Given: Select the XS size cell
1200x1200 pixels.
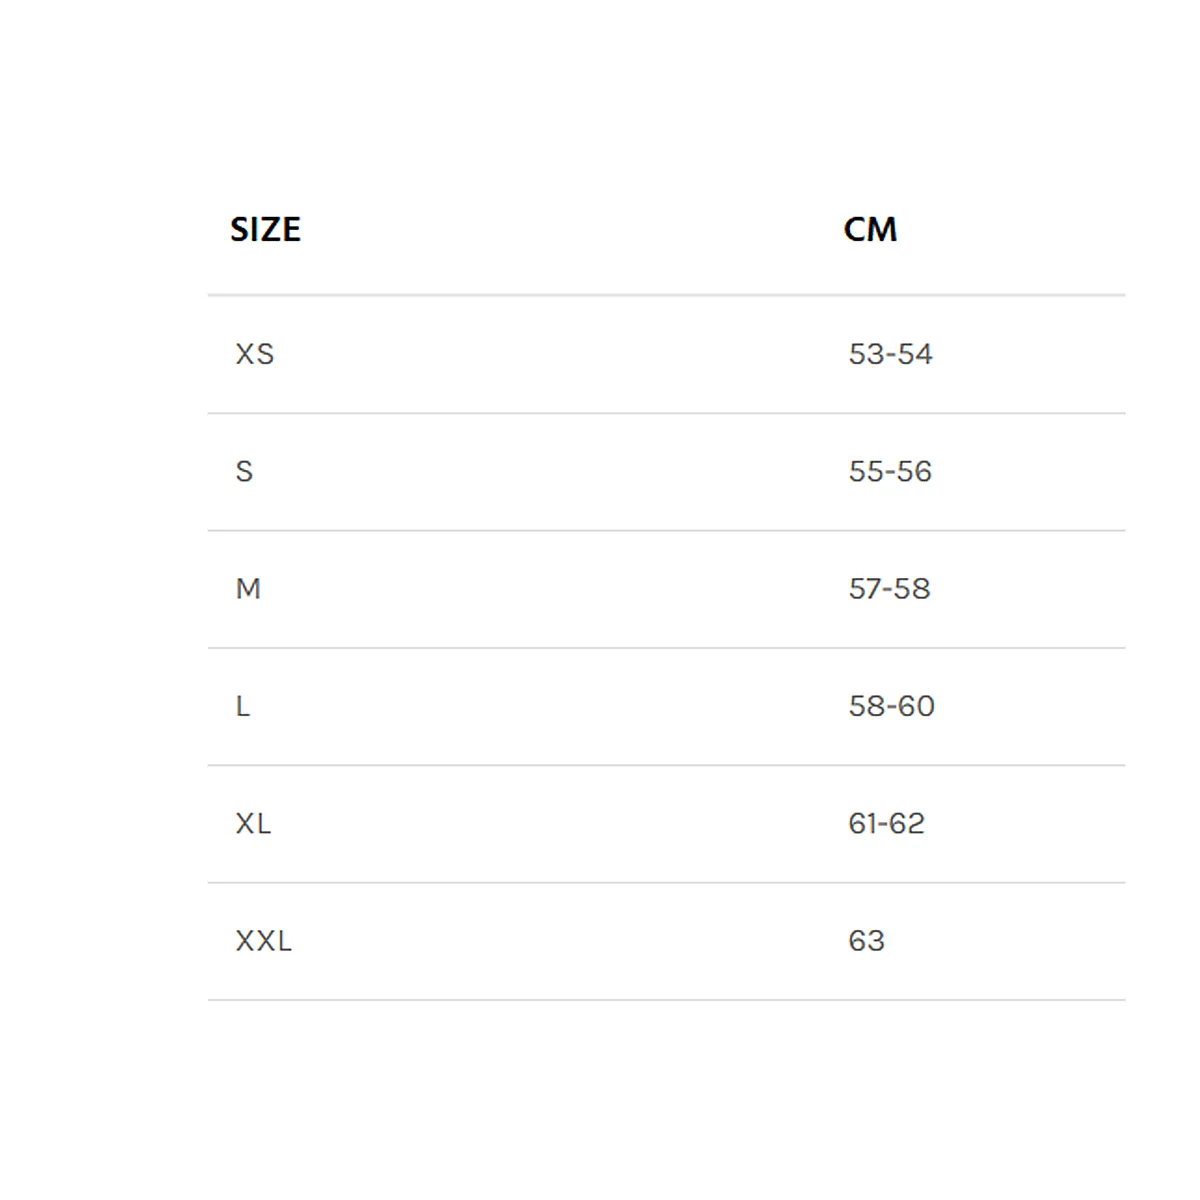Looking at the screenshot, I should [254, 354].
